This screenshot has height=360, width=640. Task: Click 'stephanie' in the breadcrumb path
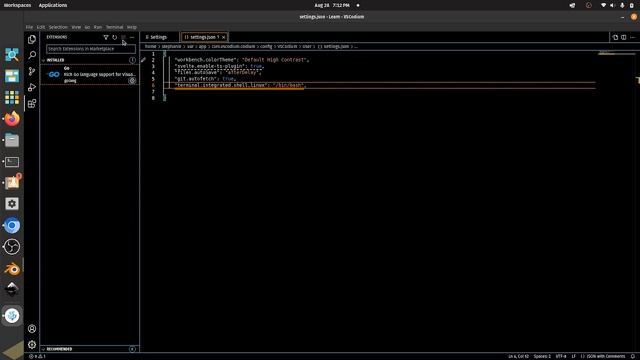(171, 47)
